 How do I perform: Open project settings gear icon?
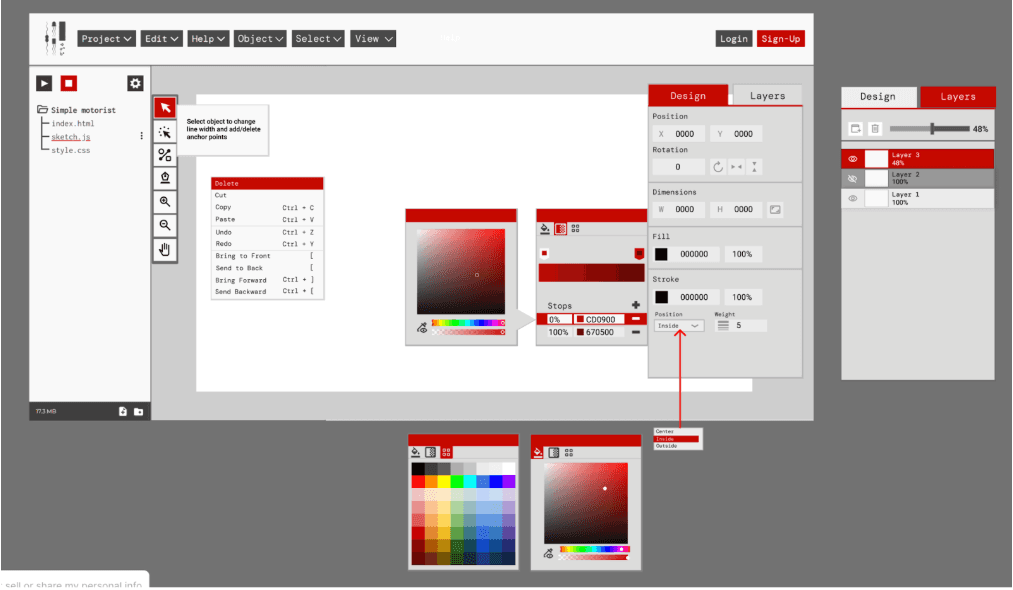point(135,83)
